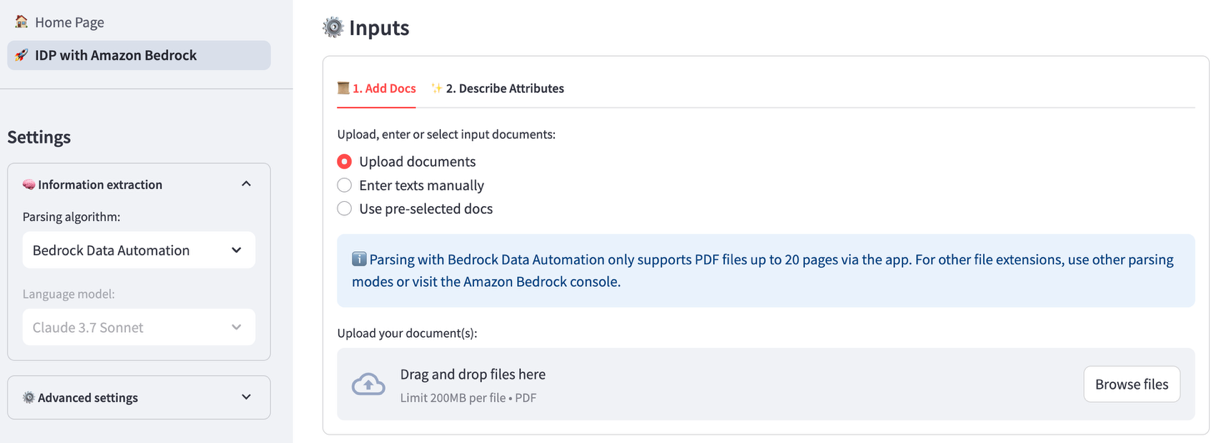Click the info icon in the blue notice
The width and height of the screenshot is (1219, 443).
point(358,259)
